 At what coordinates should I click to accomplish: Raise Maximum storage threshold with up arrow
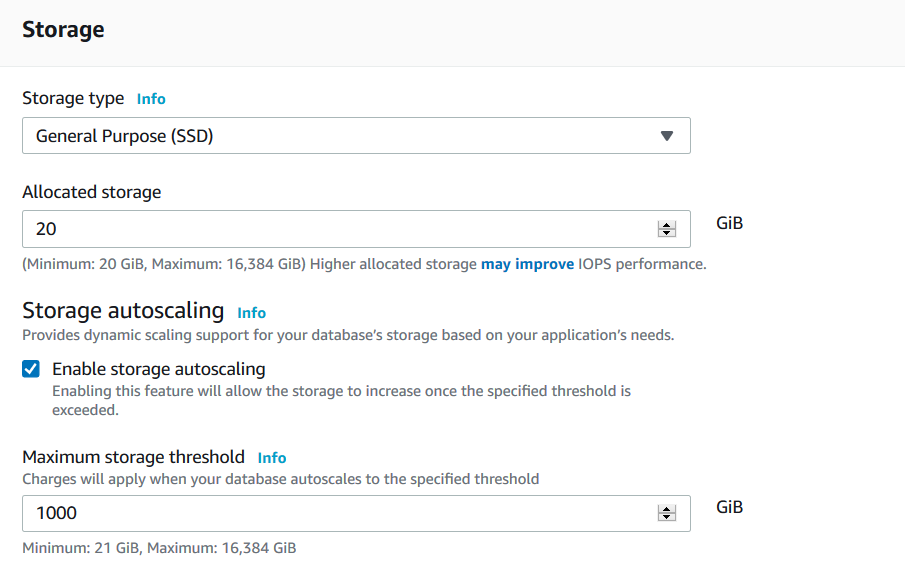click(667, 509)
